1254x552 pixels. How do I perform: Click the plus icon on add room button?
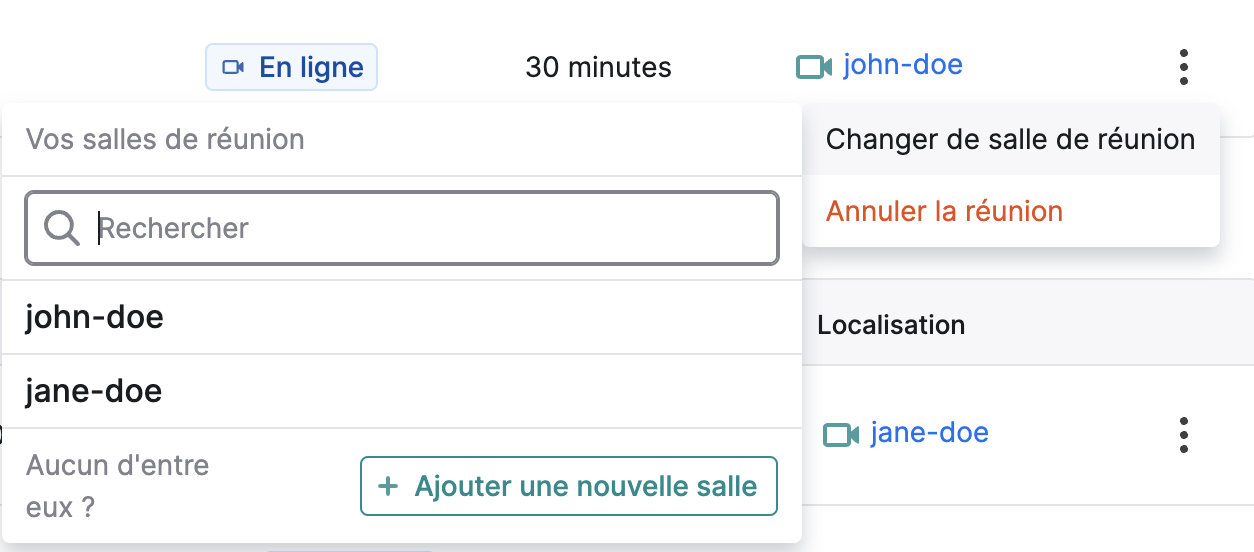point(388,487)
